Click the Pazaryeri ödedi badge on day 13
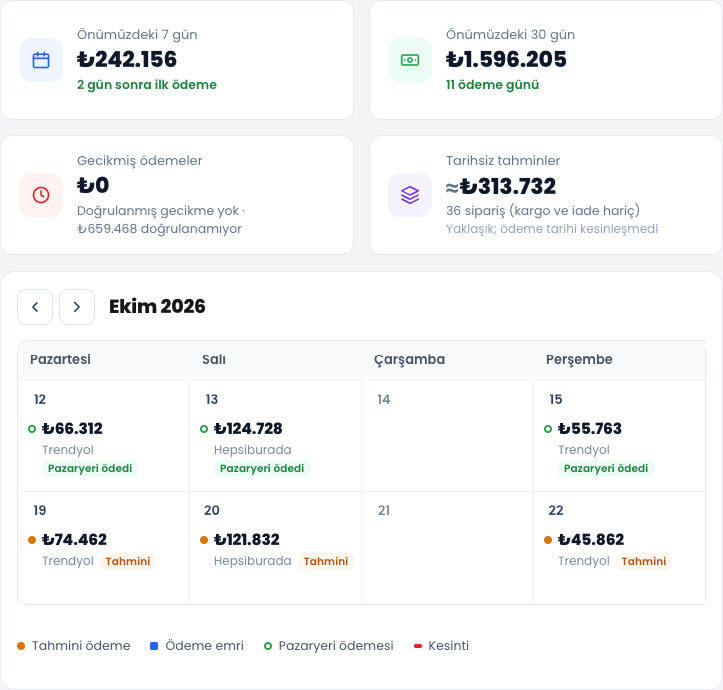723x690 pixels. [262, 469]
